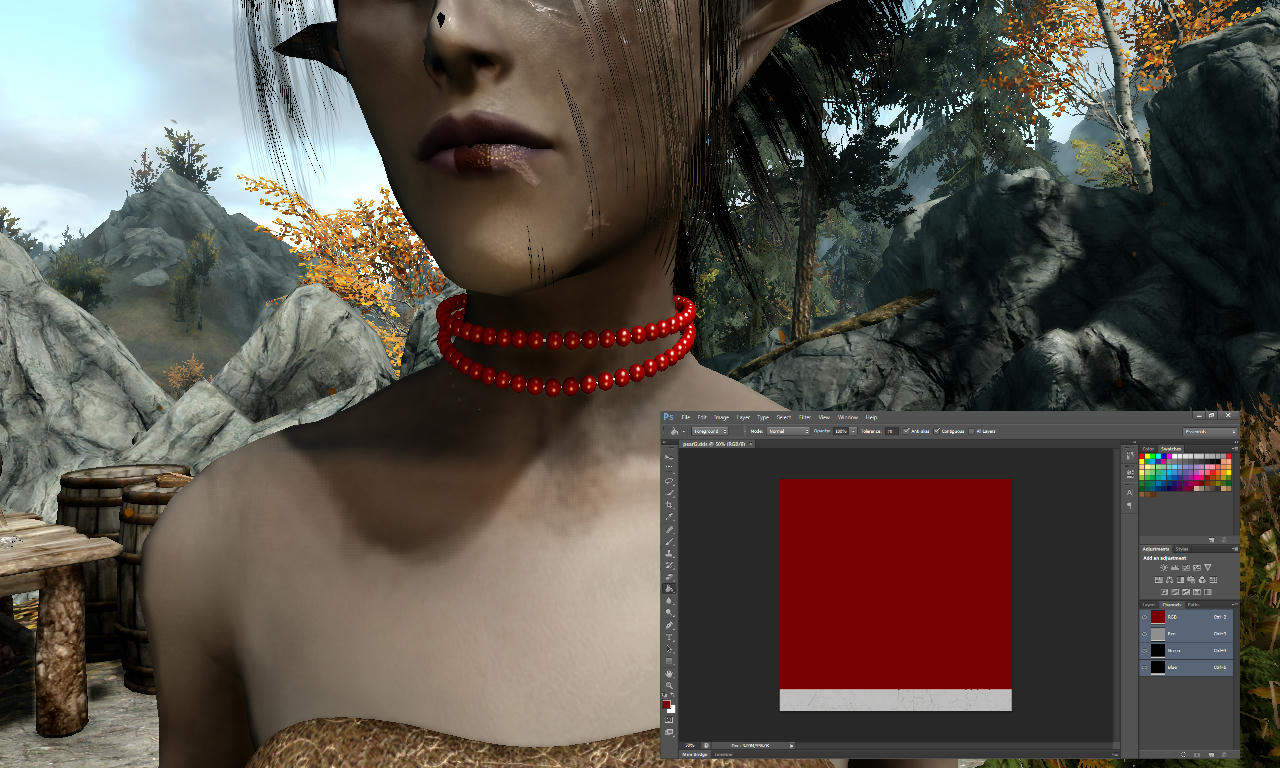
Task: Open the status bar info arrow
Action: 791,745
